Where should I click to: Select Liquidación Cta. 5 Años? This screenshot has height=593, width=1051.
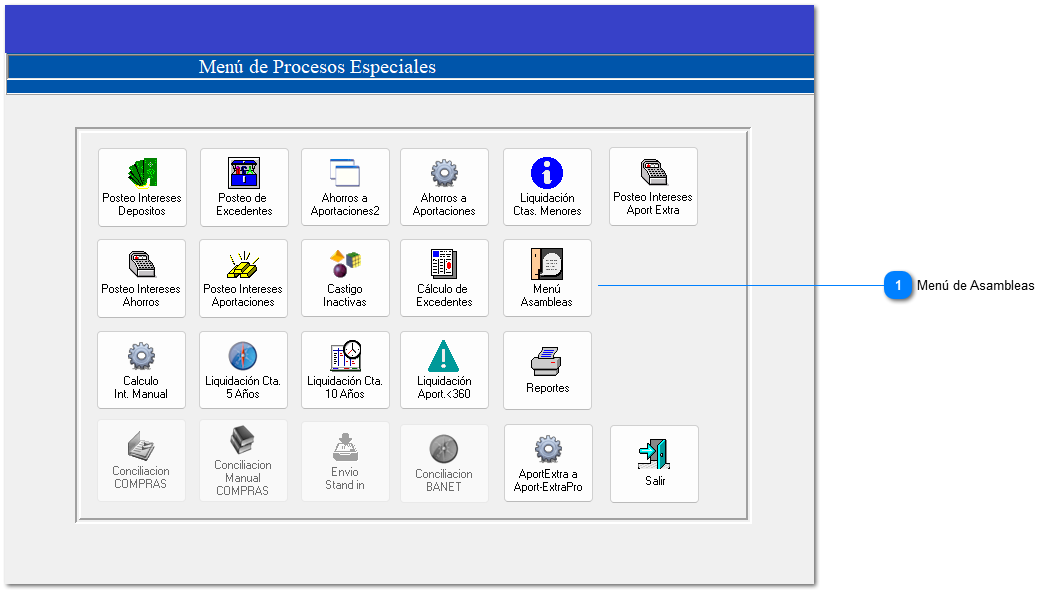coord(243,370)
